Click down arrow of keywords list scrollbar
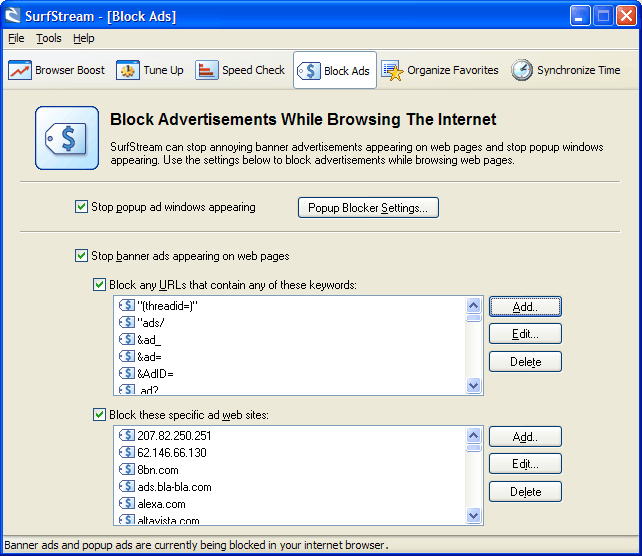Image resolution: width=642 pixels, height=556 pixels. pos(474,385)
